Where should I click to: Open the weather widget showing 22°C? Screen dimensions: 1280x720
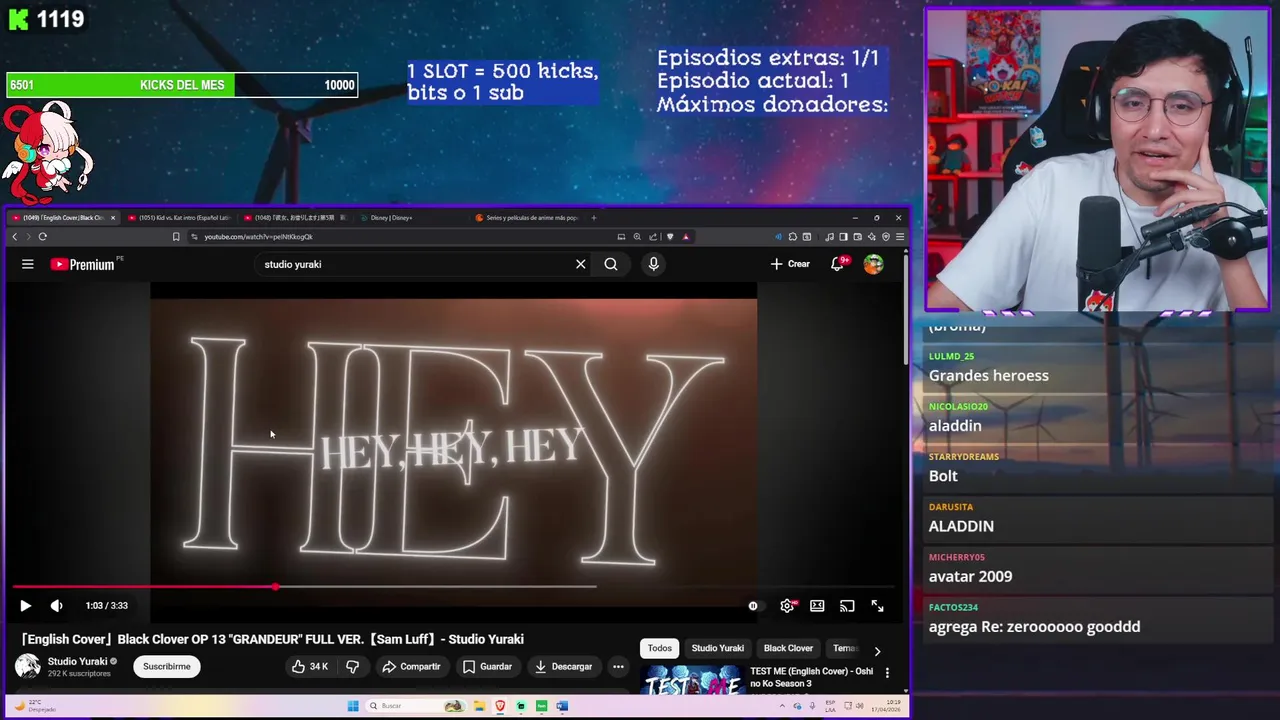coord(36,706)
